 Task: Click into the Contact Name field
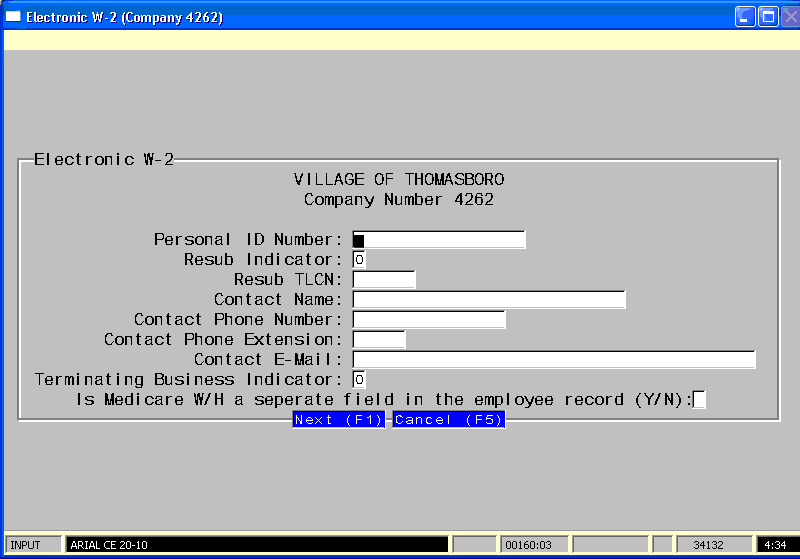click(489, 300)
